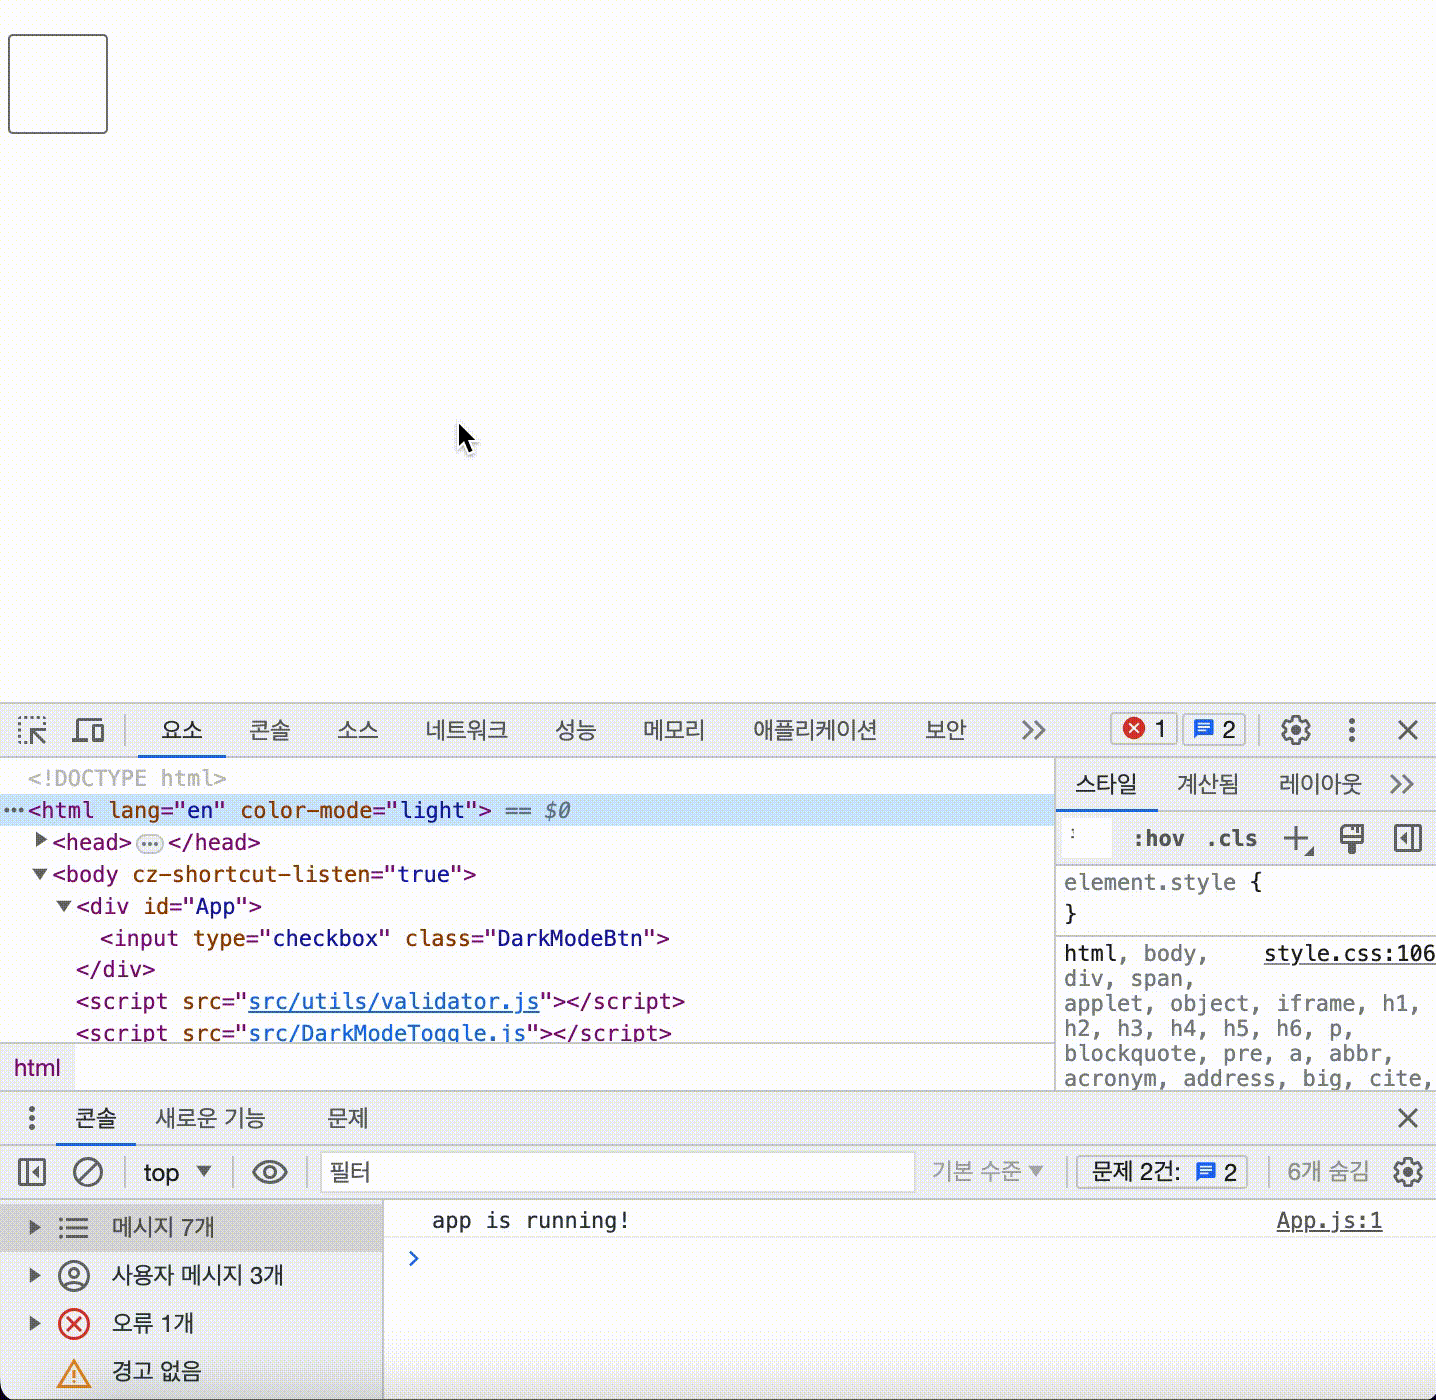Expand the 메시지 7개 group

click(x=35, y=1227)
